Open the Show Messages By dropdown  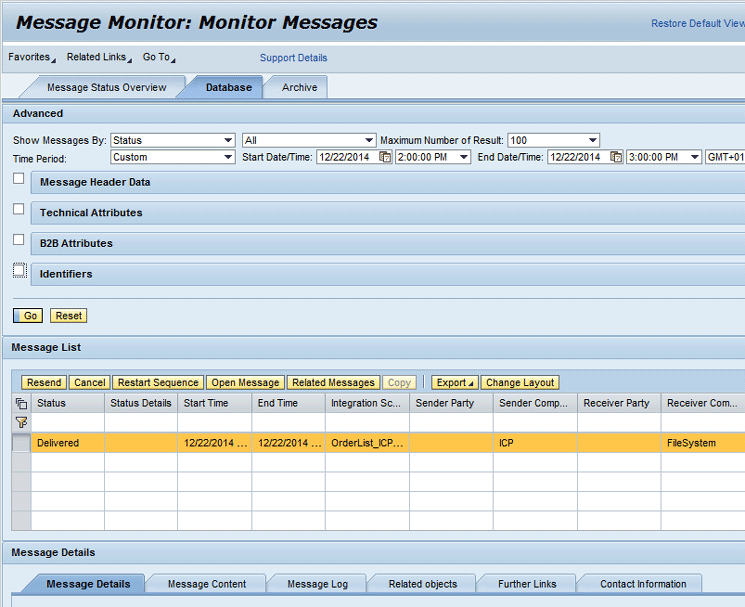[x=172, y=141]
